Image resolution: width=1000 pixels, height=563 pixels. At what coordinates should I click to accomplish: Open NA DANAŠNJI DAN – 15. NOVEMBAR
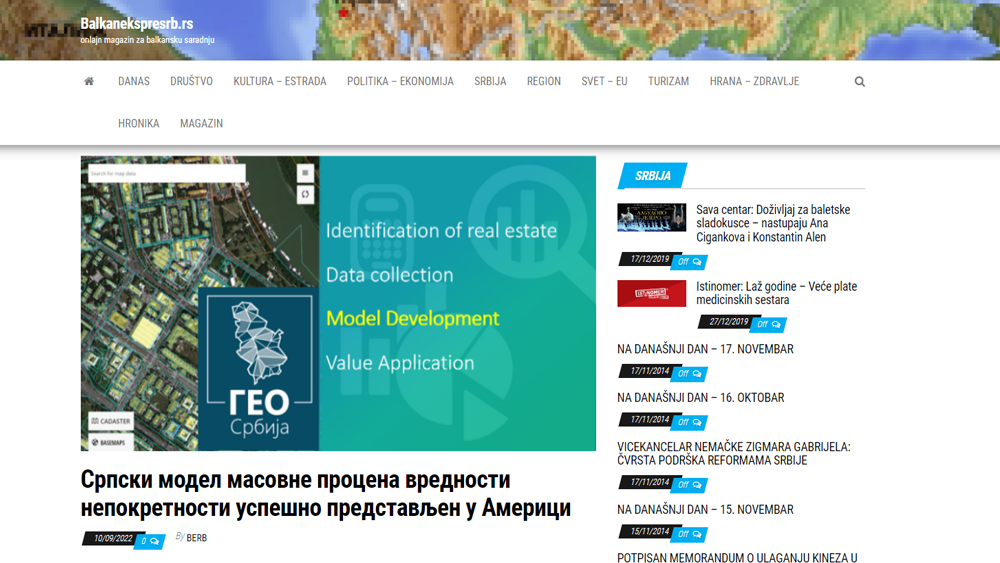[x=705, y=510]
